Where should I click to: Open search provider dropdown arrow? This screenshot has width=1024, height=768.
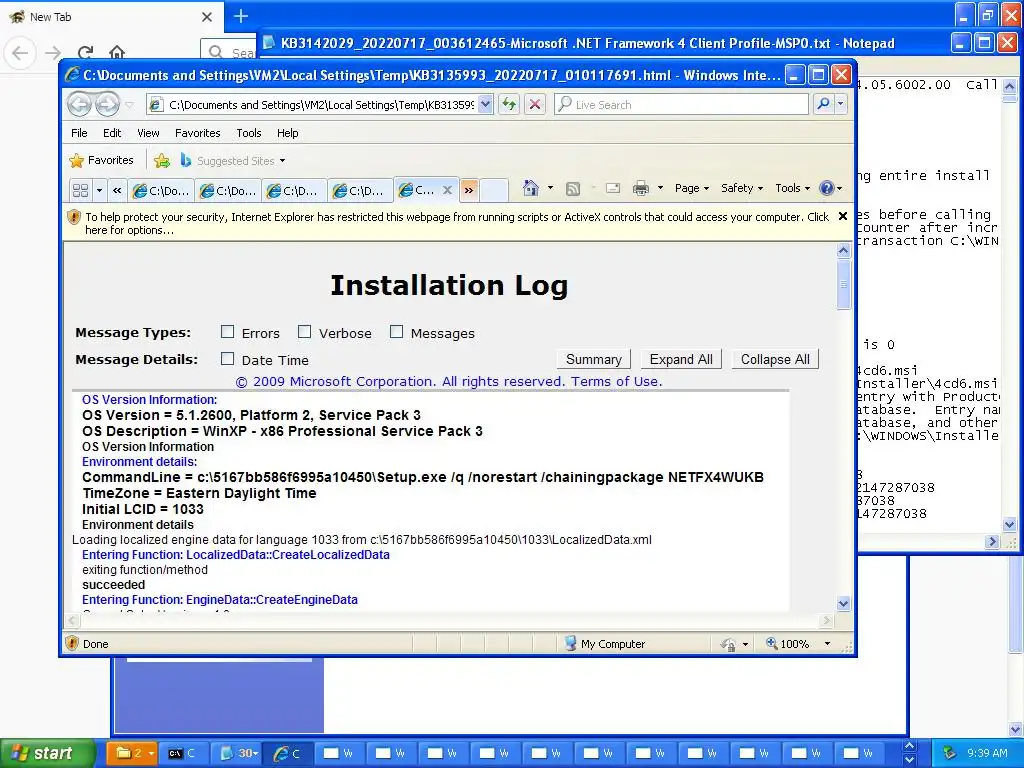click(x=840, y=104)
